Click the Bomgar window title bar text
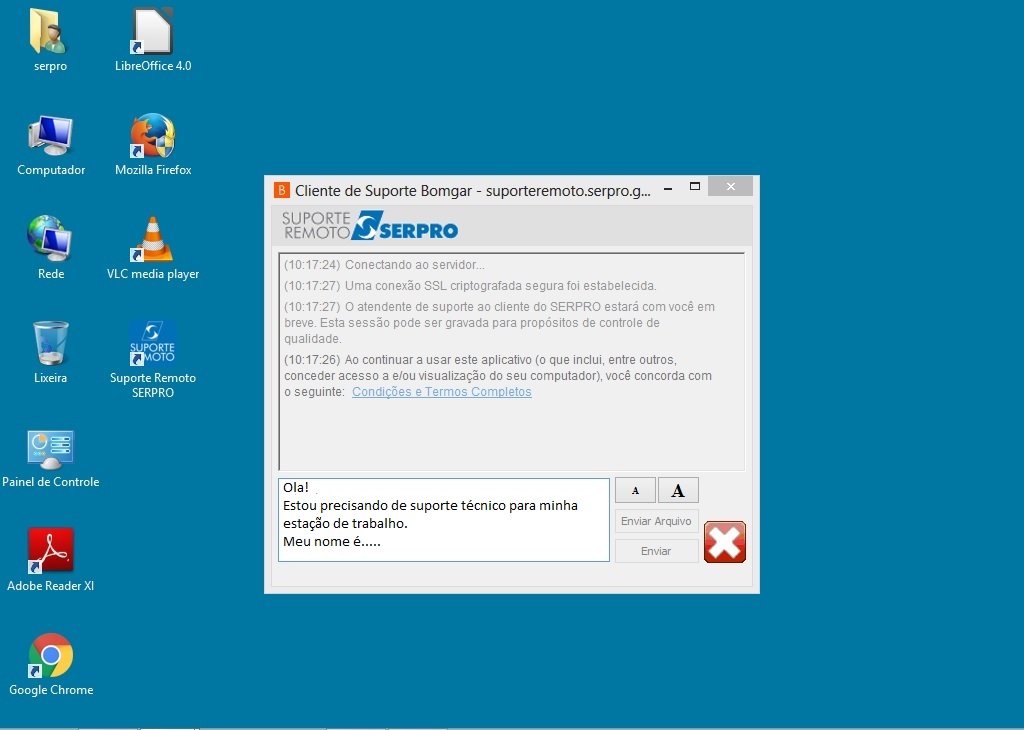The width and height of the screenshot is (1024, 730). pos(472,191)
